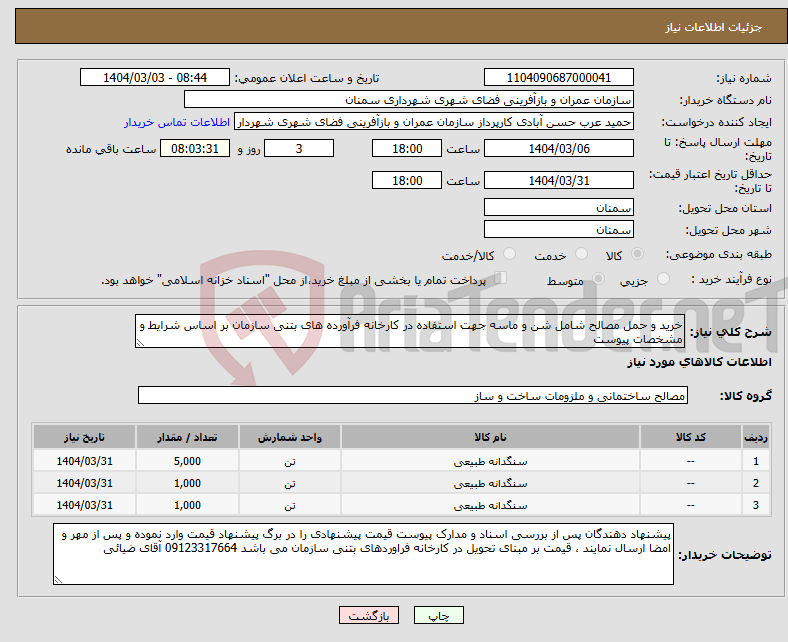This screenshot has height=642, width=788.
Task: Click the buyer organization name field
Action: coord(409,100)
